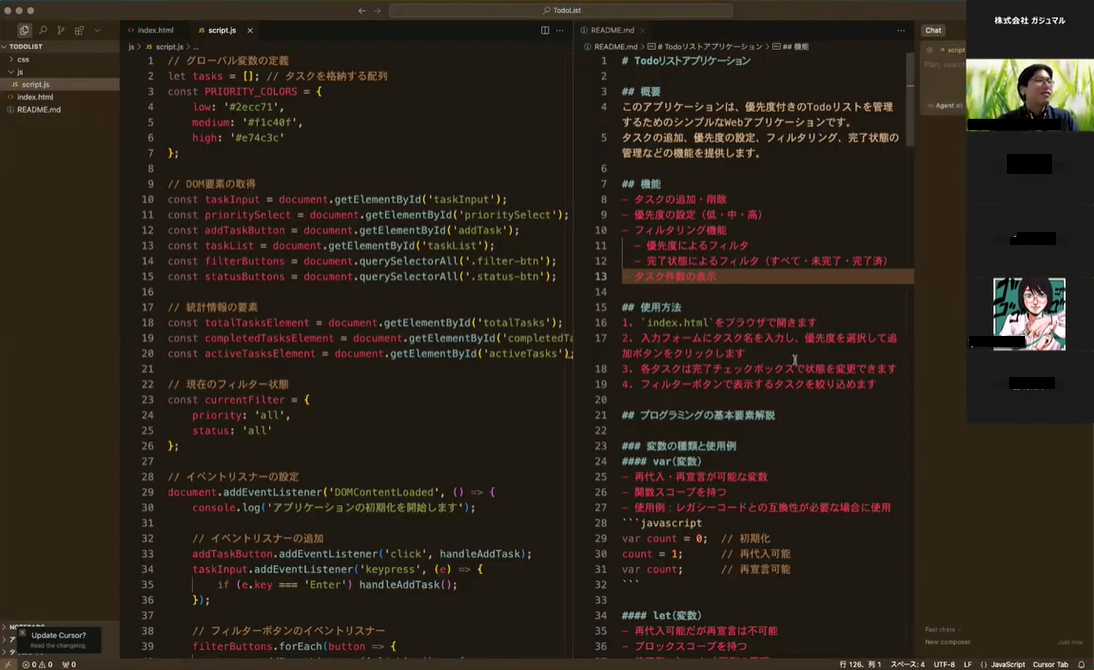Go back with the navigation arrow
Screen dimensions: 1094x670
click(x=362, y=10)
